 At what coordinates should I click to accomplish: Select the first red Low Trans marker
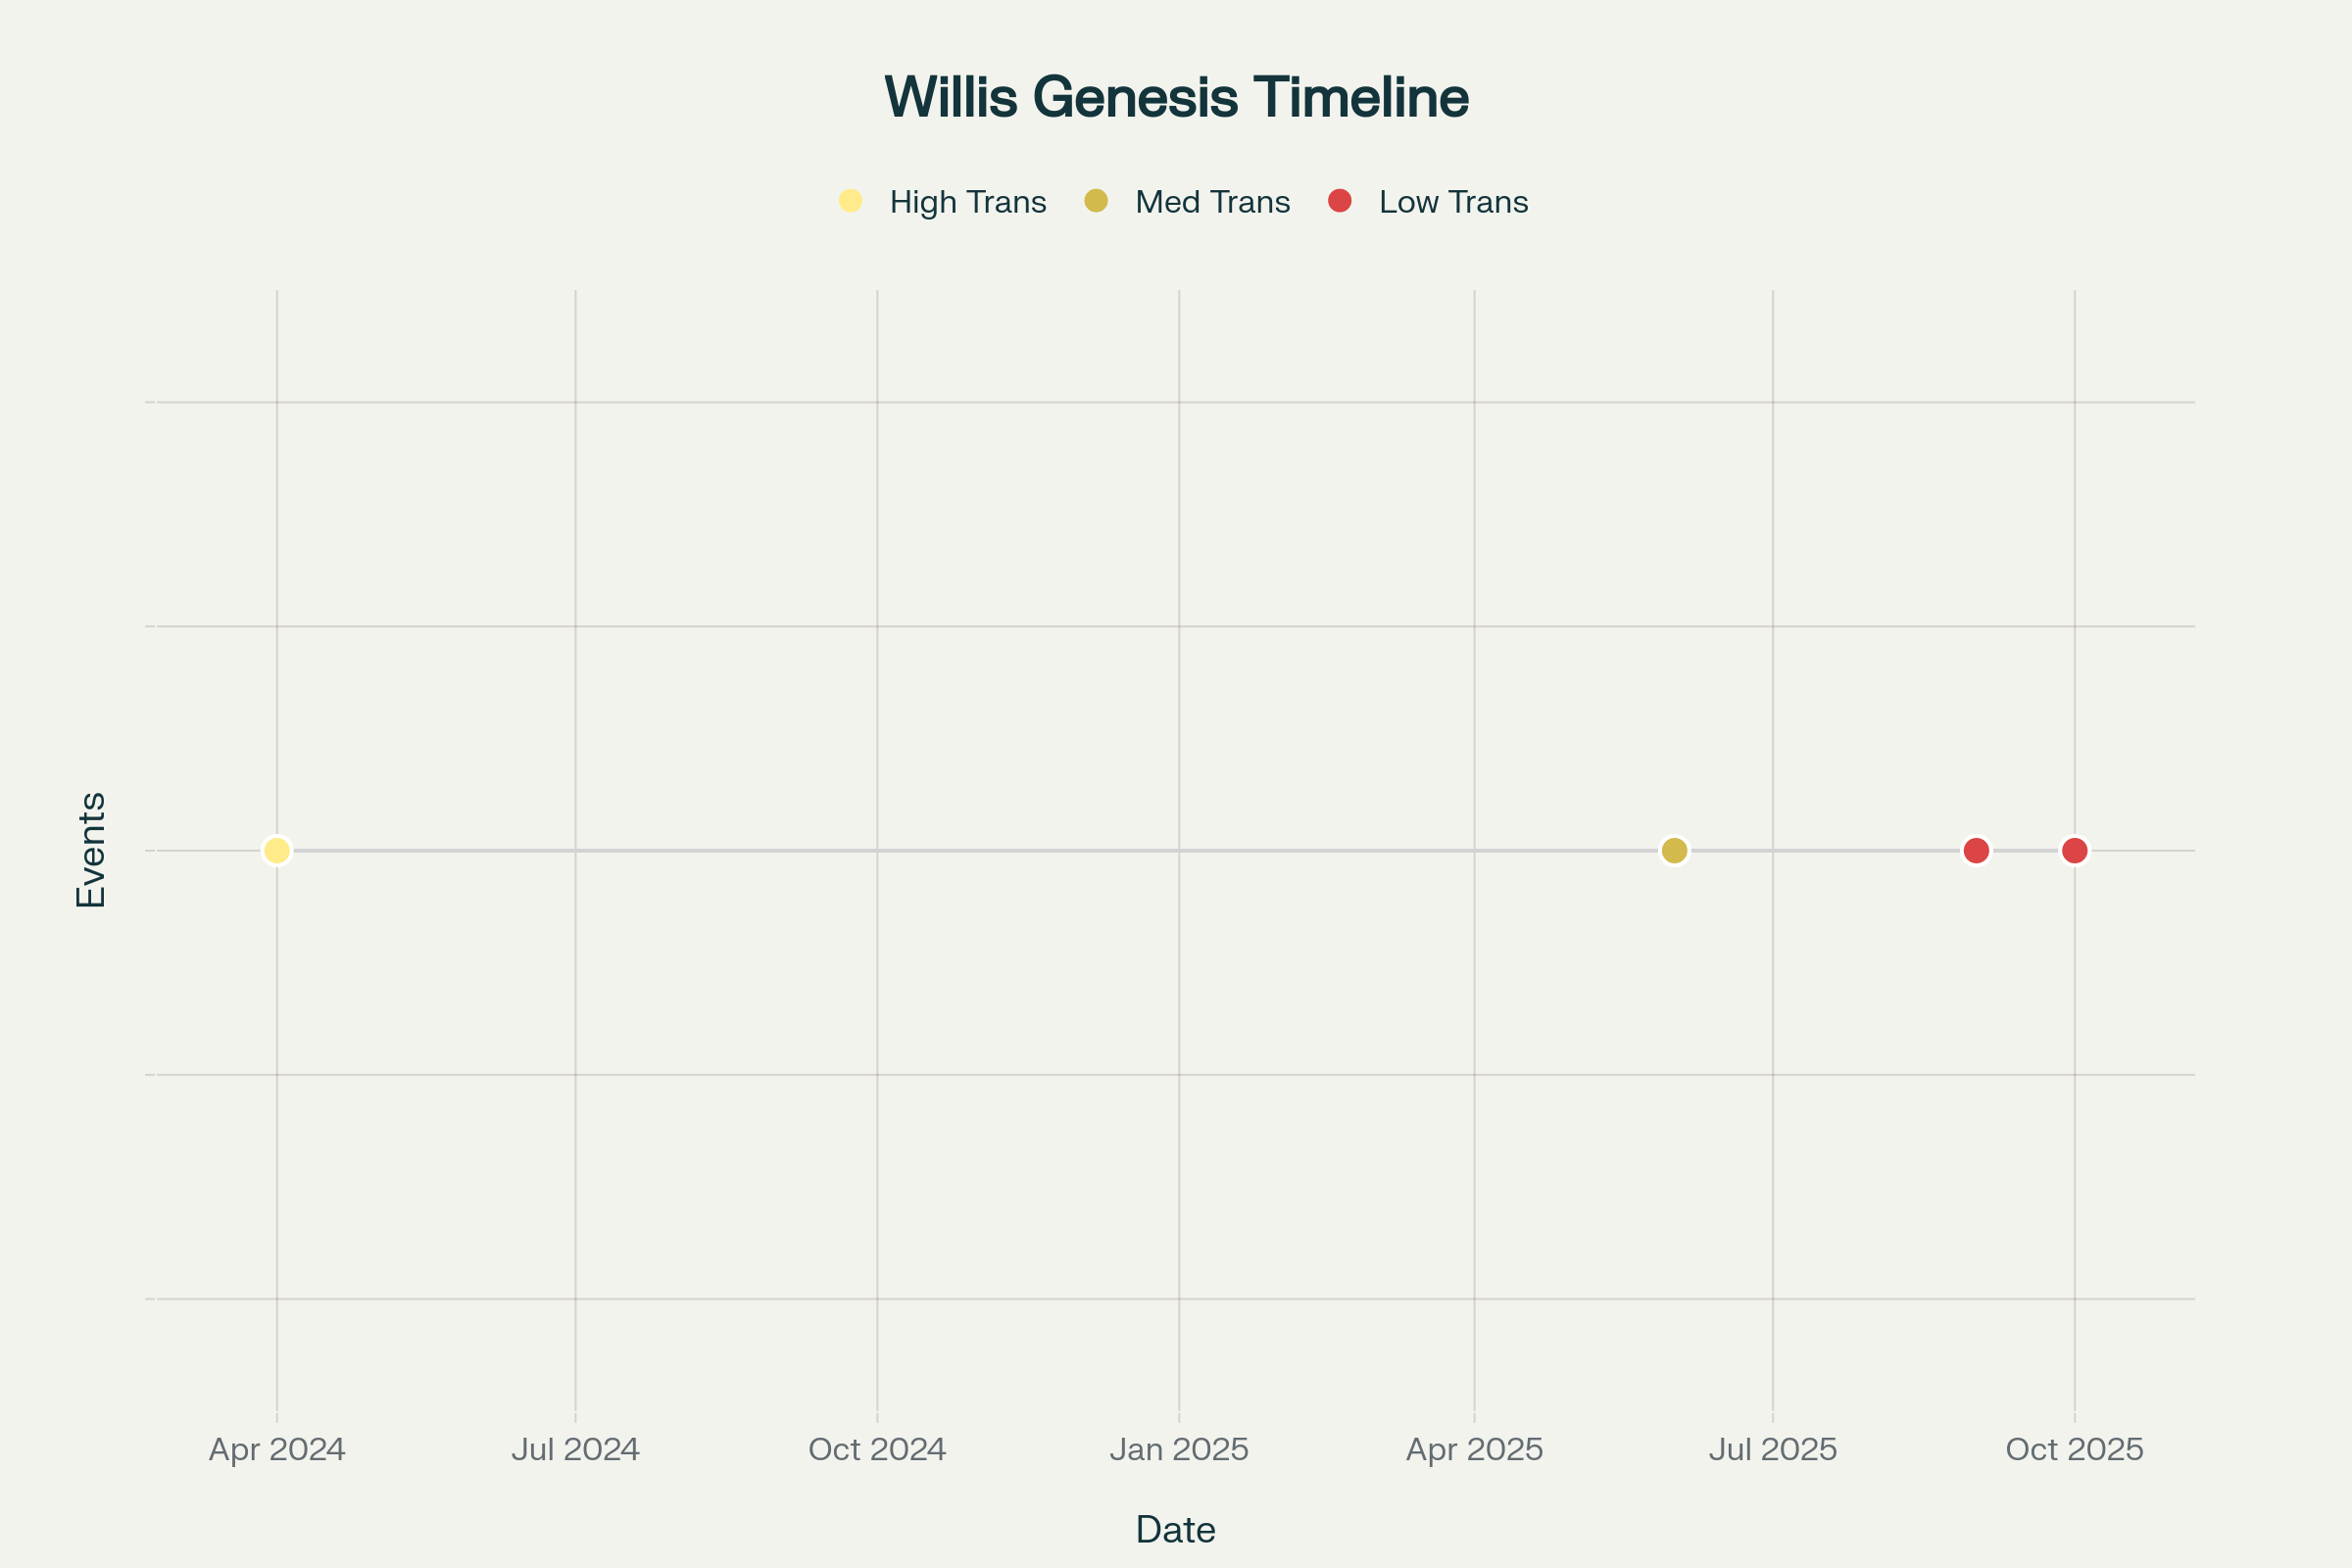[1976, 851]
